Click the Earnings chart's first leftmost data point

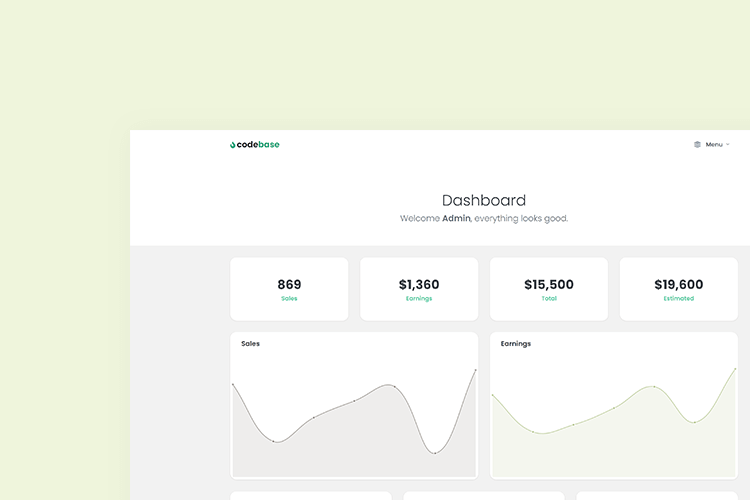pyautogui.click(x=492, y=395)
